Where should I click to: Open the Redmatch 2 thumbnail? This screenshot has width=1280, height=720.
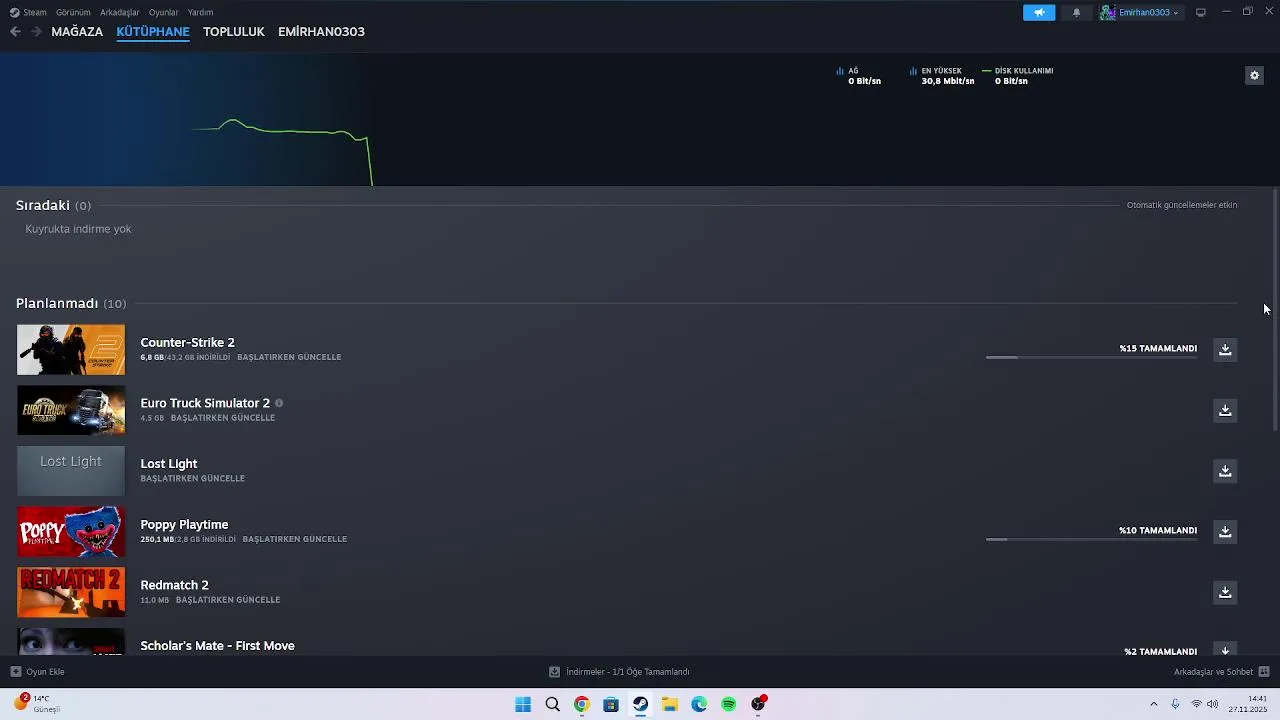click(71, 592)
